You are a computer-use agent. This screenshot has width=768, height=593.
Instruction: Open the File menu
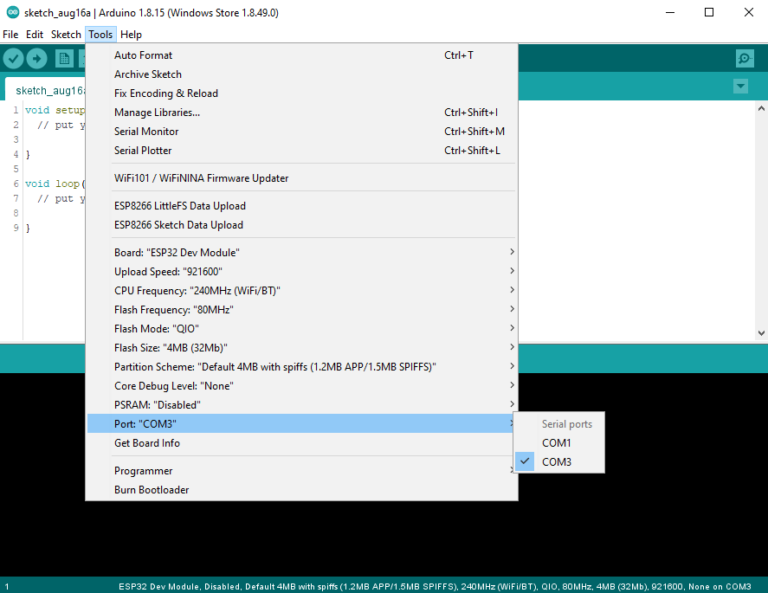[x=11, y=34]
